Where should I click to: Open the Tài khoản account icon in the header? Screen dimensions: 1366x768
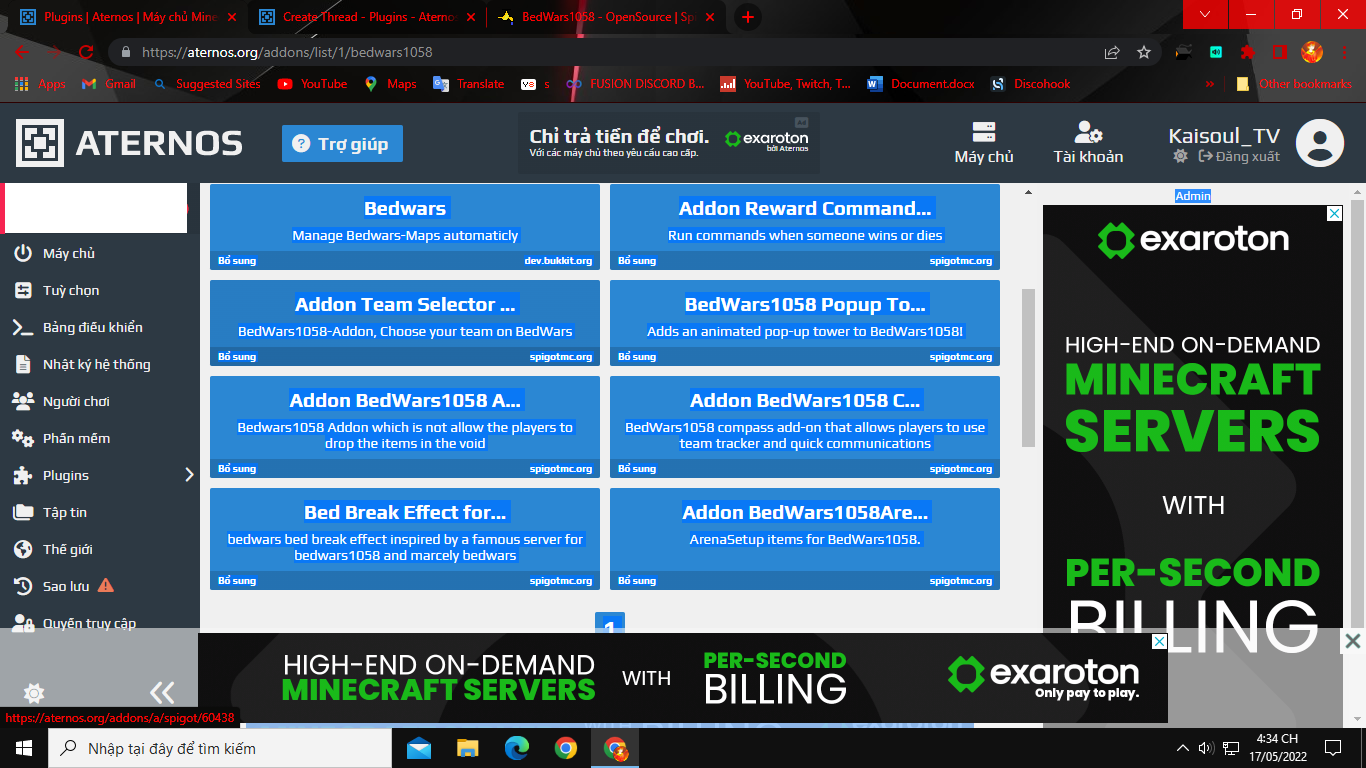click(1088, 132)
